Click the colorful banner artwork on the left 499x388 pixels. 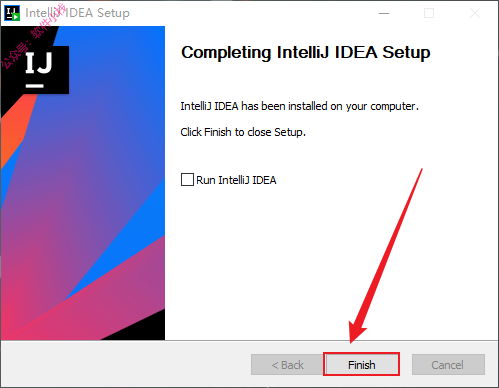tap(83, 183)
